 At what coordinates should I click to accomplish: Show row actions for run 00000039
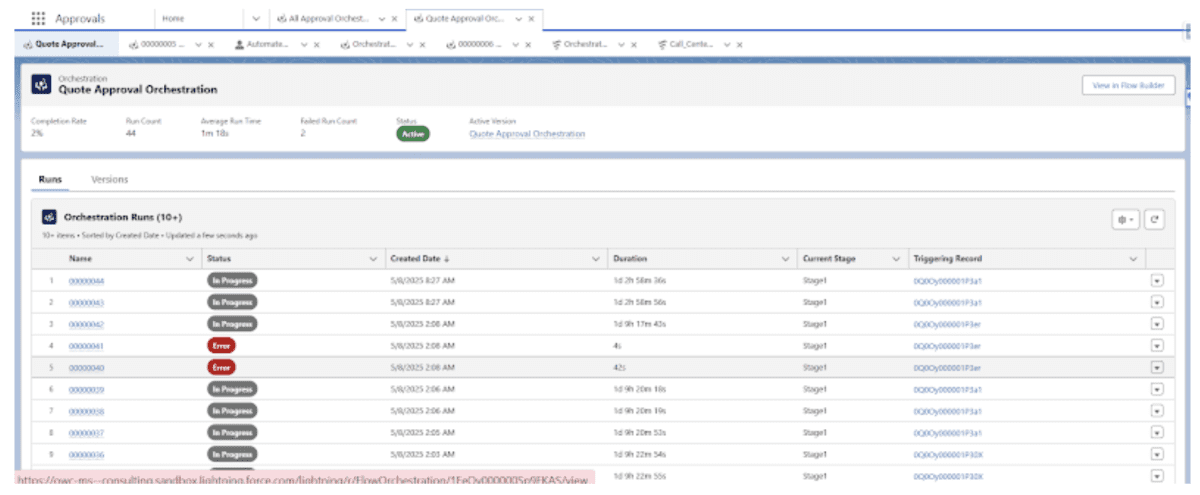[x=1157, y=389]
